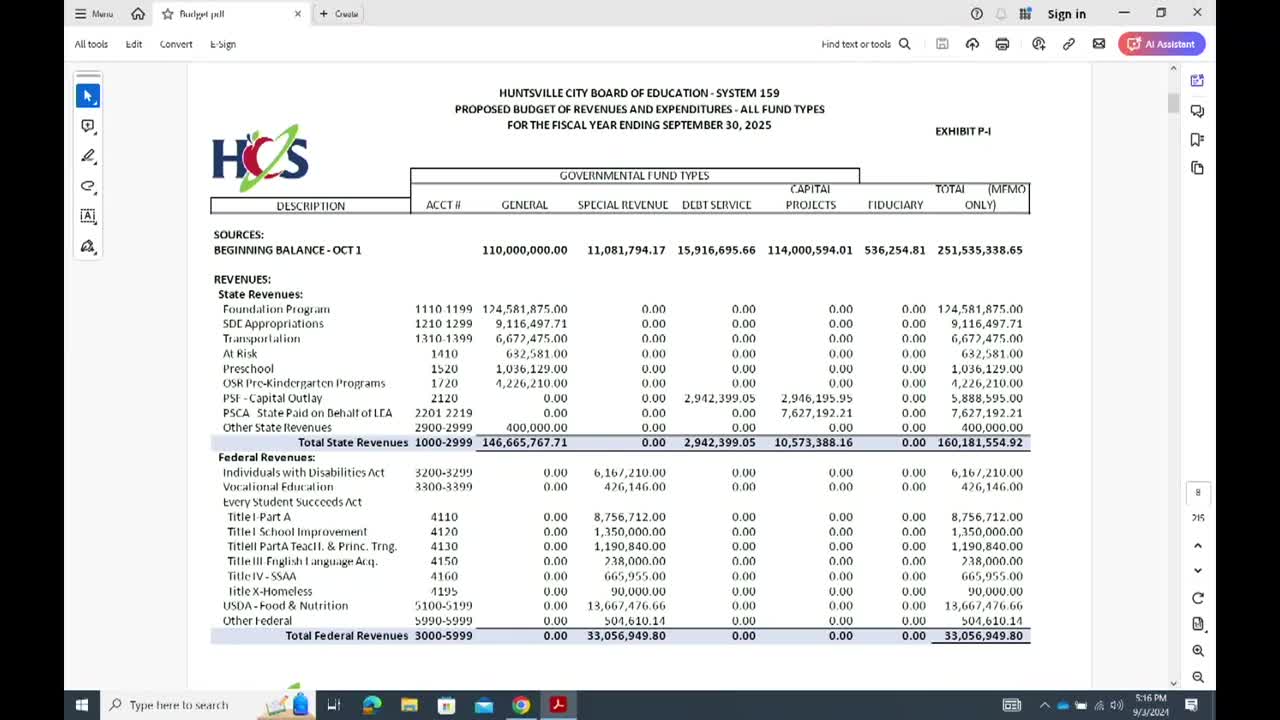Select the arrow selection tool

click(x=88, y=96)
